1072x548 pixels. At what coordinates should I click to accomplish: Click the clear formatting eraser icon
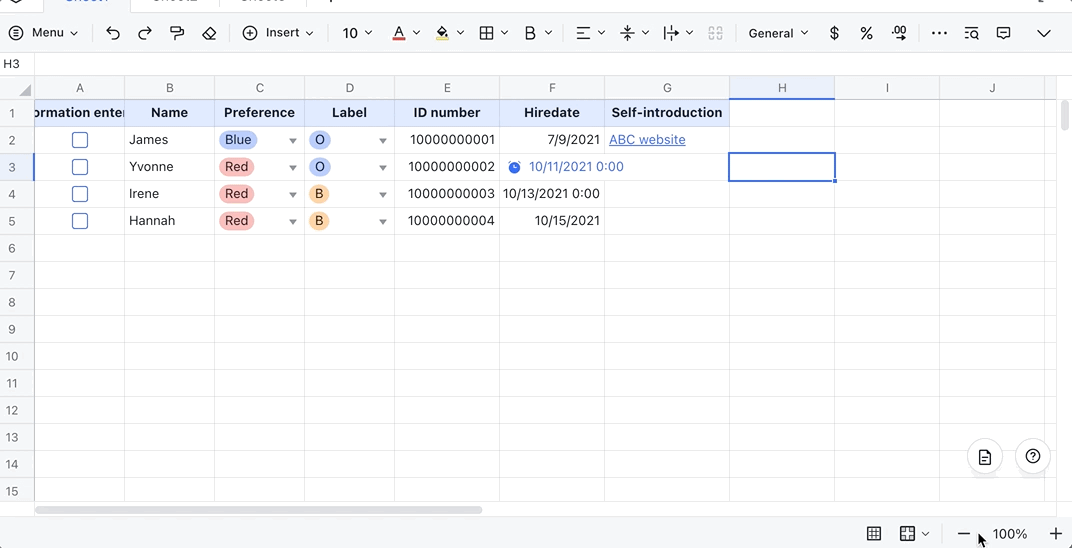(209, 33)
